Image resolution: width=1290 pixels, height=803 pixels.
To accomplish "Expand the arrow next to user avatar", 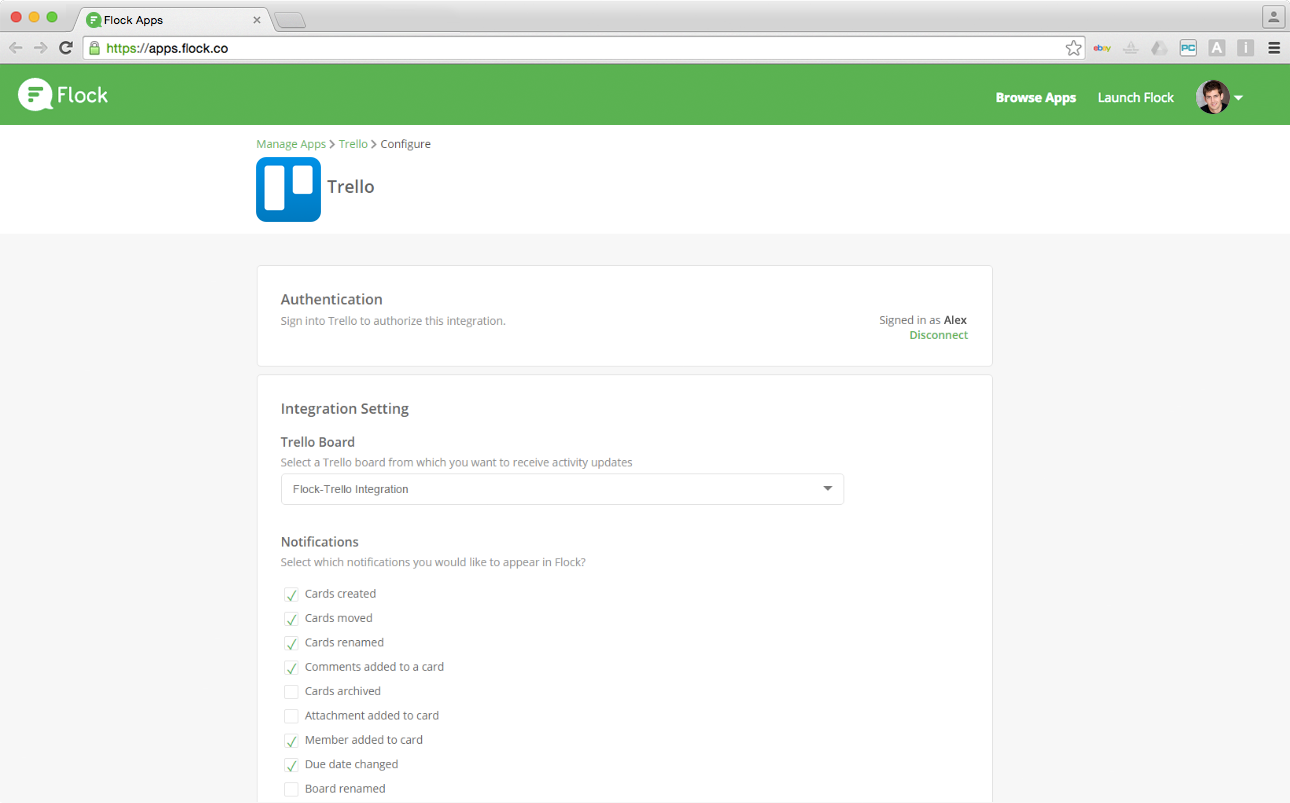I will click(x=1239, y=98).
